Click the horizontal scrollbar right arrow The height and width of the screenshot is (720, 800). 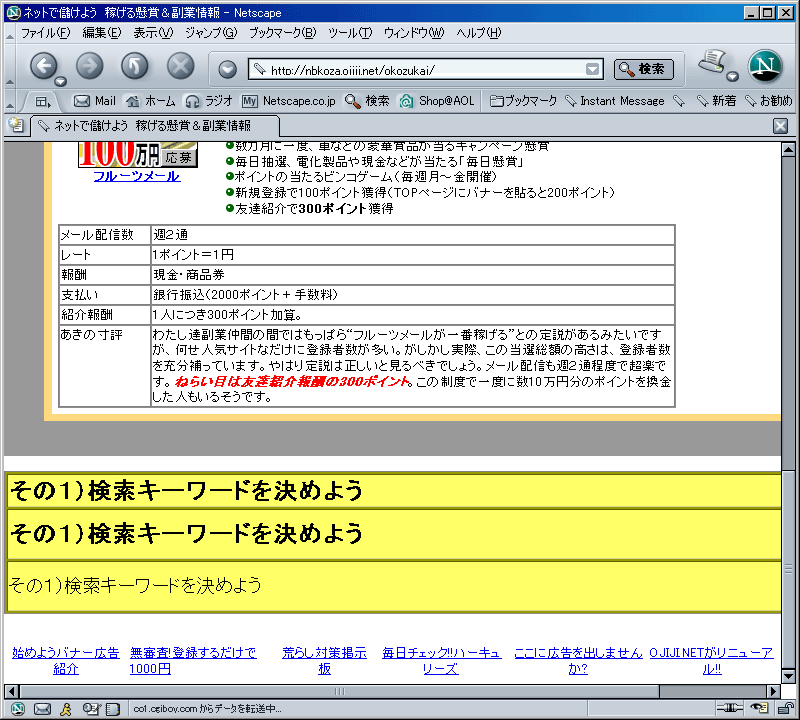coord(773,691)
